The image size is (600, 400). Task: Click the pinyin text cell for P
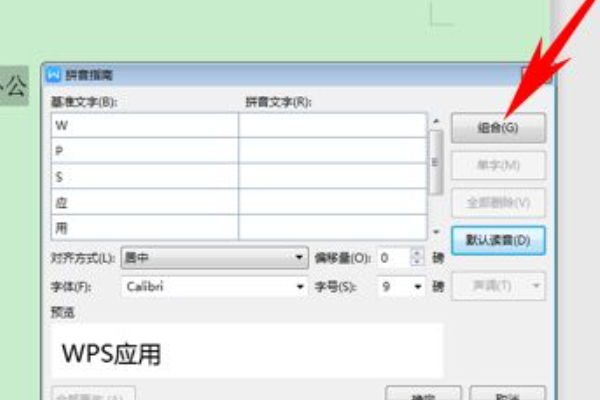tap(332, 151)
